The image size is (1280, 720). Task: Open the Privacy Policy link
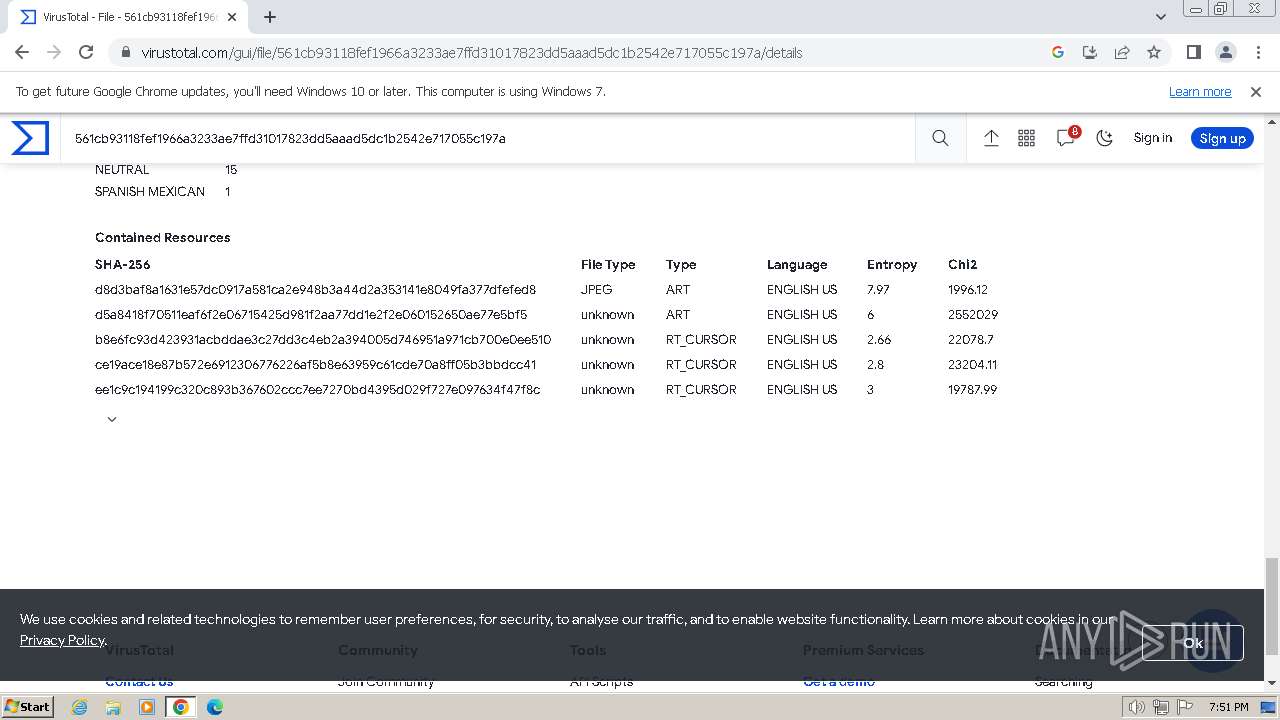point(62,640)
